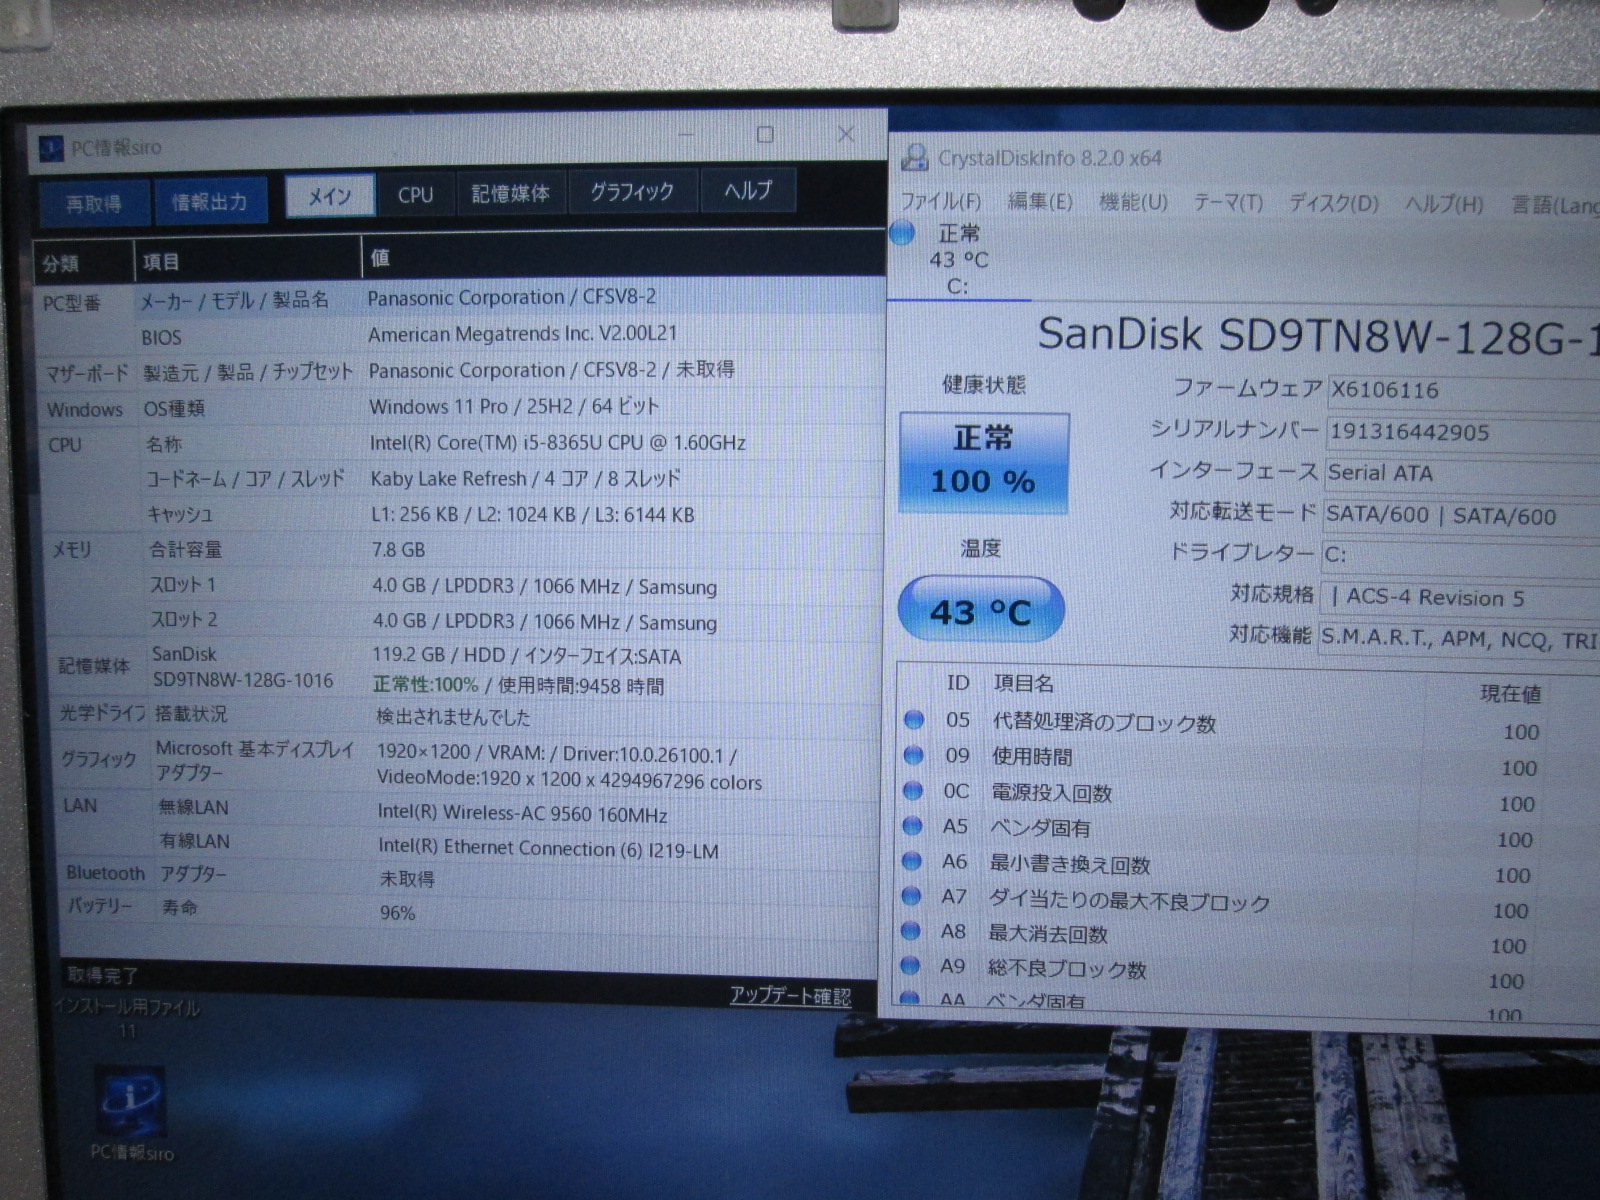Click the firmware field X6106116

pyautogui.click(x=1462, y=390)
